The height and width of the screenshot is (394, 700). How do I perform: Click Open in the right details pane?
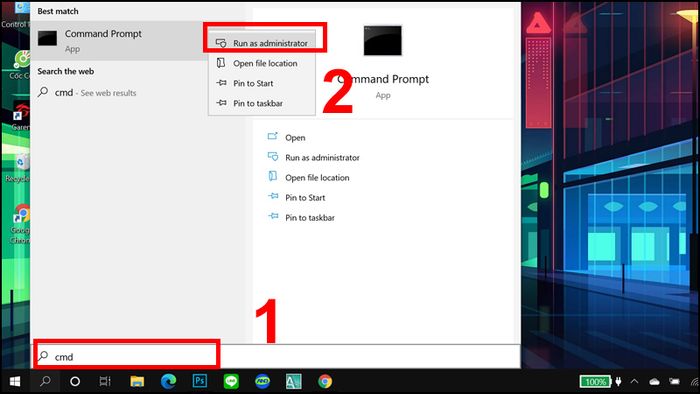[x=295, y=138]
